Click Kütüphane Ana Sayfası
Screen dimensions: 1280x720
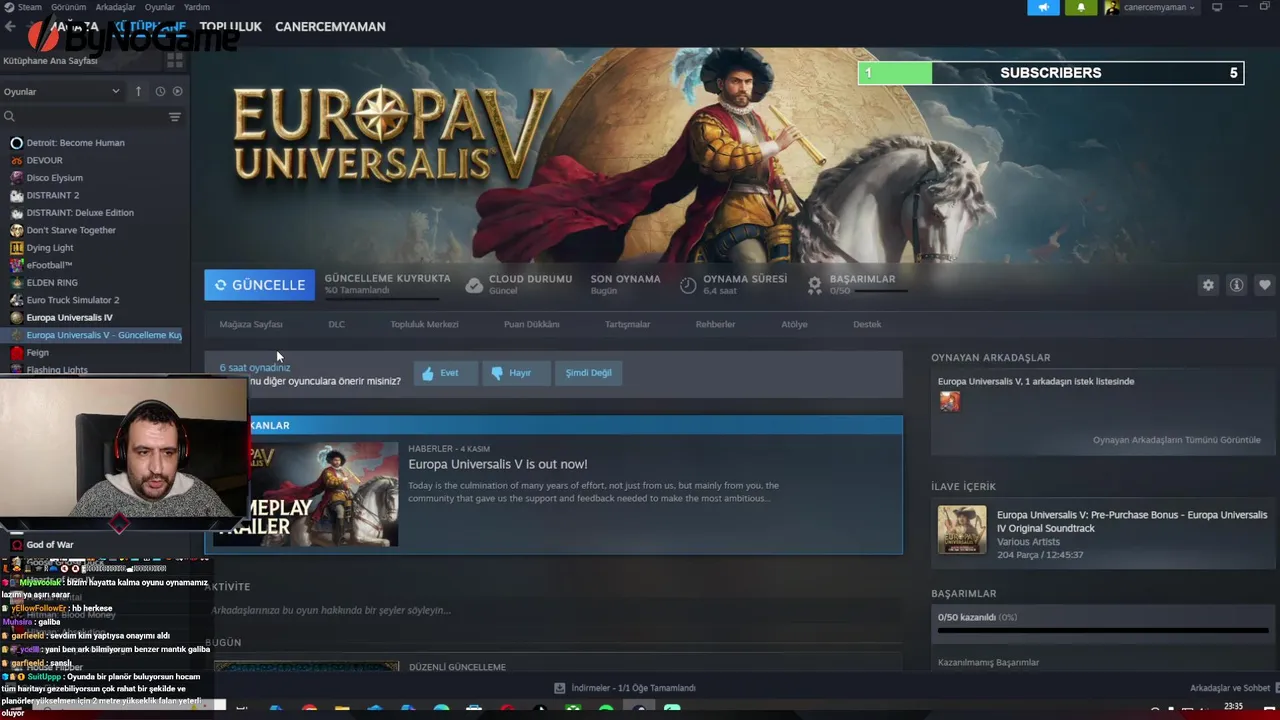[51, 60]
